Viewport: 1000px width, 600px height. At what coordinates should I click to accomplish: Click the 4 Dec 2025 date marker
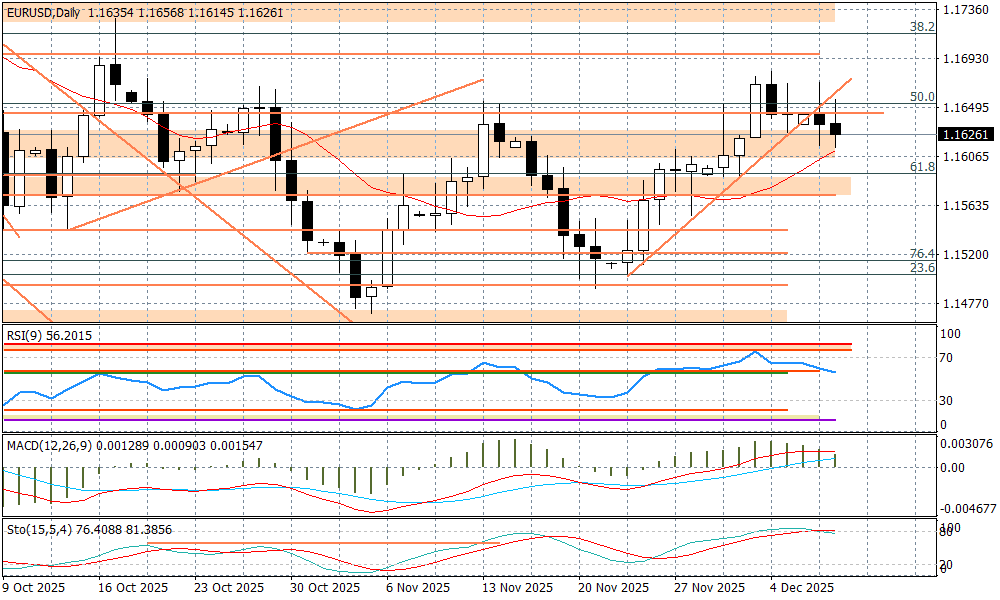tap(802, 588)
